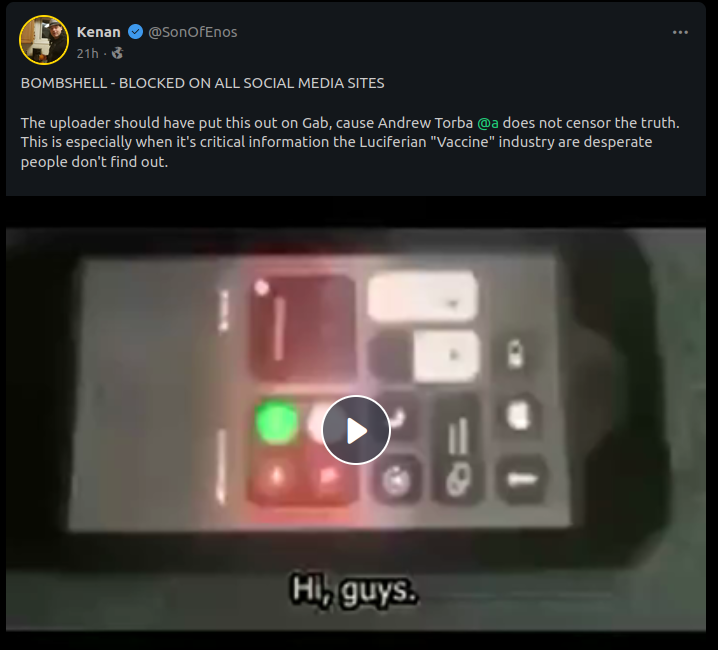Screen dimensions: 718x650
Task: Play the video with center play button
Action: pyautogui.click(x=356, y=430)
